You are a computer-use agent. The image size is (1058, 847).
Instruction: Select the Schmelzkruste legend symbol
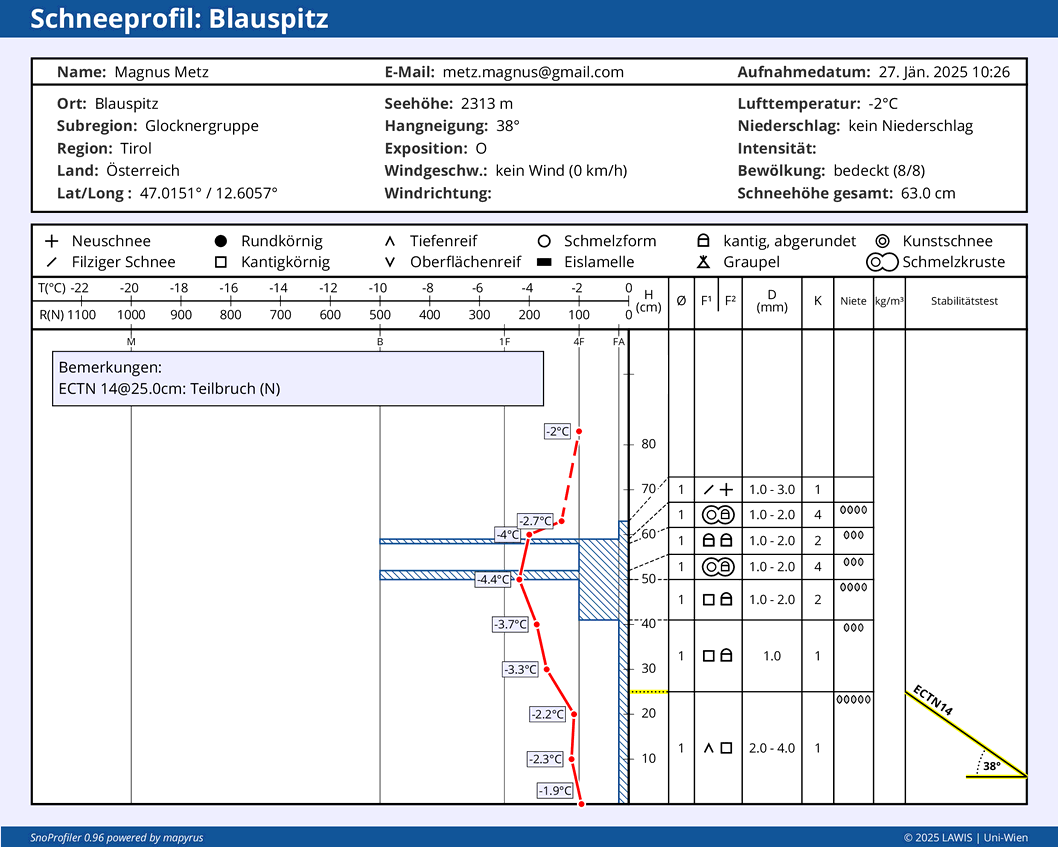(x=883, y=262)
